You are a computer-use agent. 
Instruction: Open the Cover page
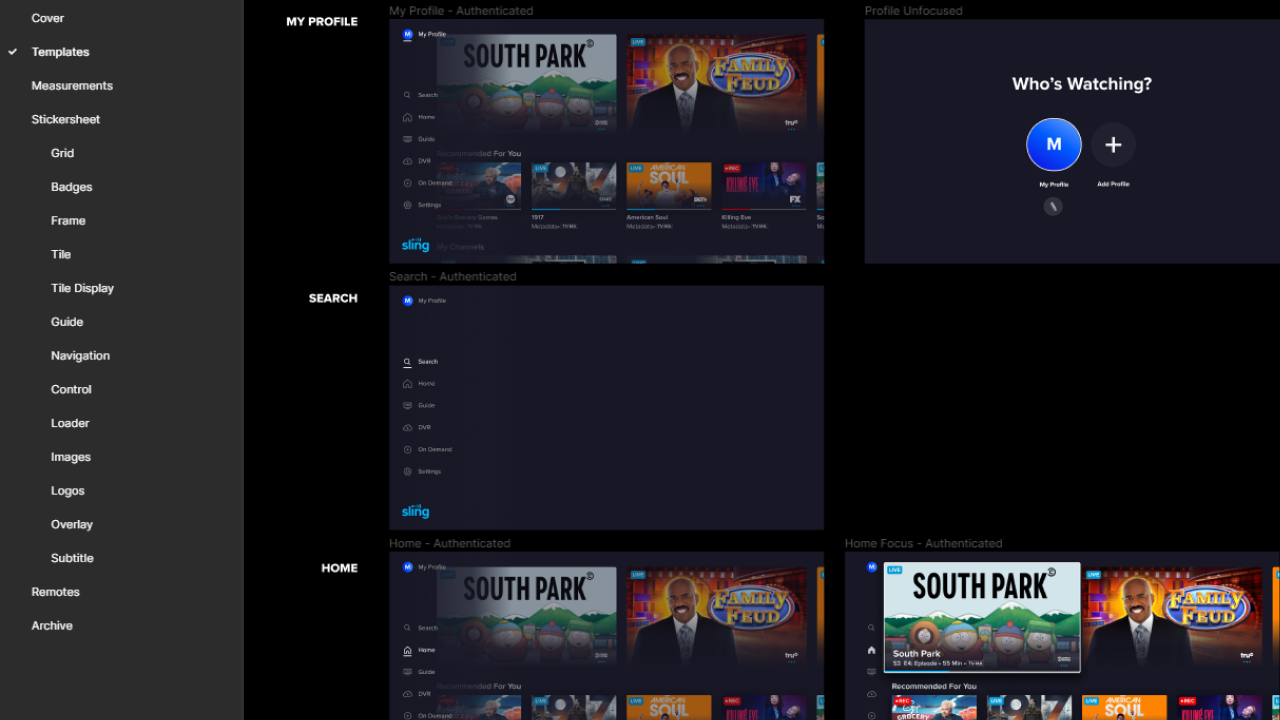[47, 18]
